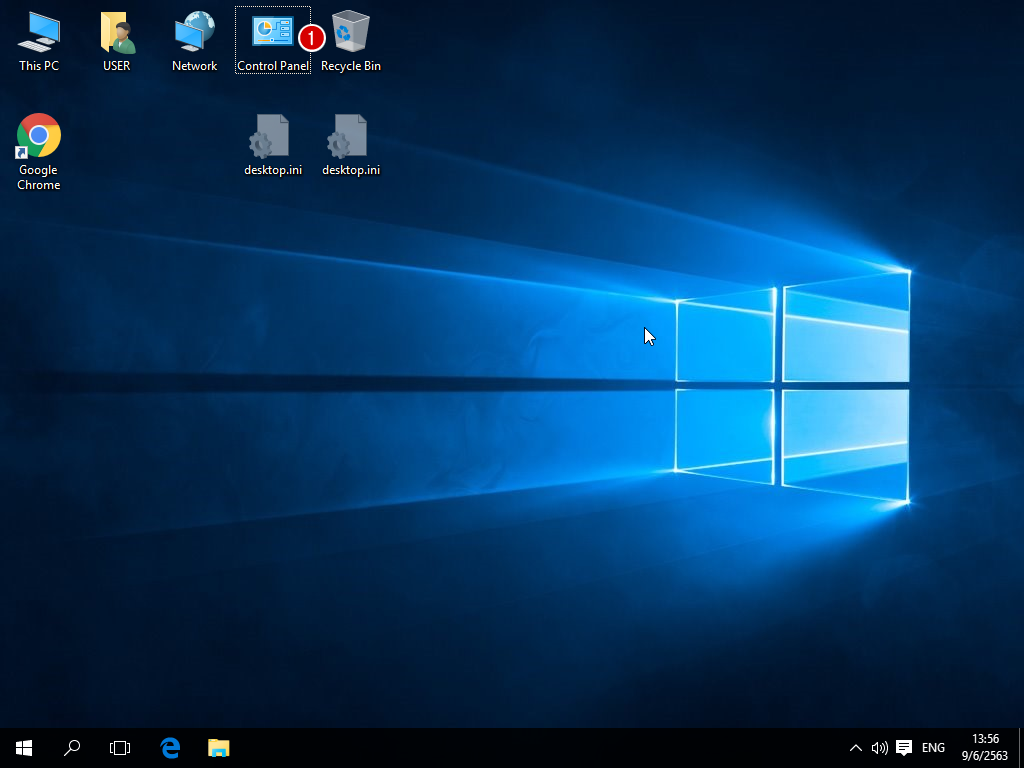Open the taskbar search magnifier
1024x768 pixels.
(72, 747)
